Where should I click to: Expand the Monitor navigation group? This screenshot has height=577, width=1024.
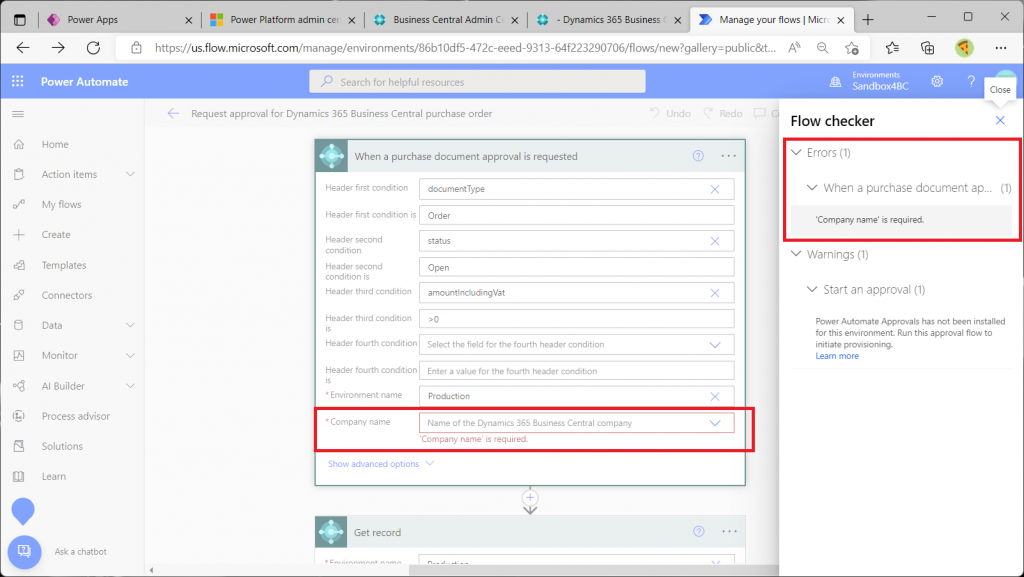131,355
